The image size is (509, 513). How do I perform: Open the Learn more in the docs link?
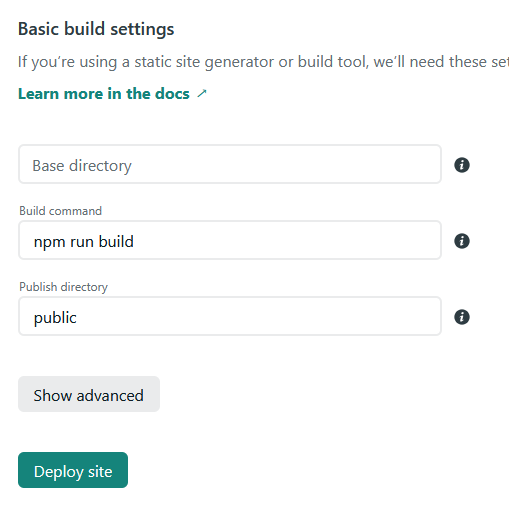(x=112, y=94)
